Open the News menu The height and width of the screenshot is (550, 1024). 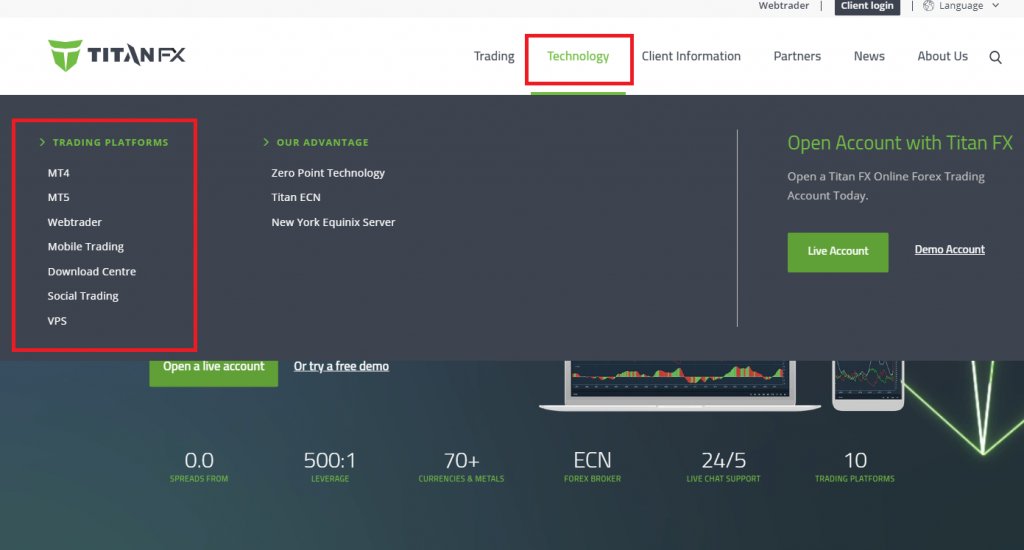tap(869, 56)
